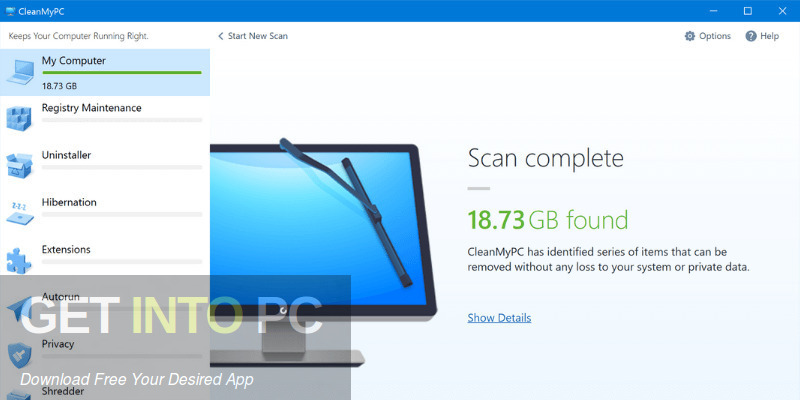The image size is (800, 400).
Task: Click the CleanMyPC title bar app icon
Action: 10,11
